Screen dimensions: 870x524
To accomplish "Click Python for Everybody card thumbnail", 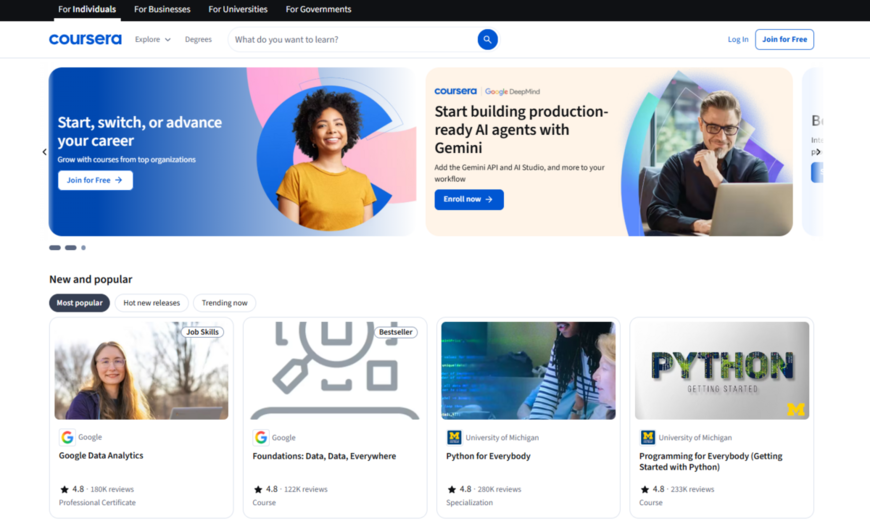I will (528, 370).
